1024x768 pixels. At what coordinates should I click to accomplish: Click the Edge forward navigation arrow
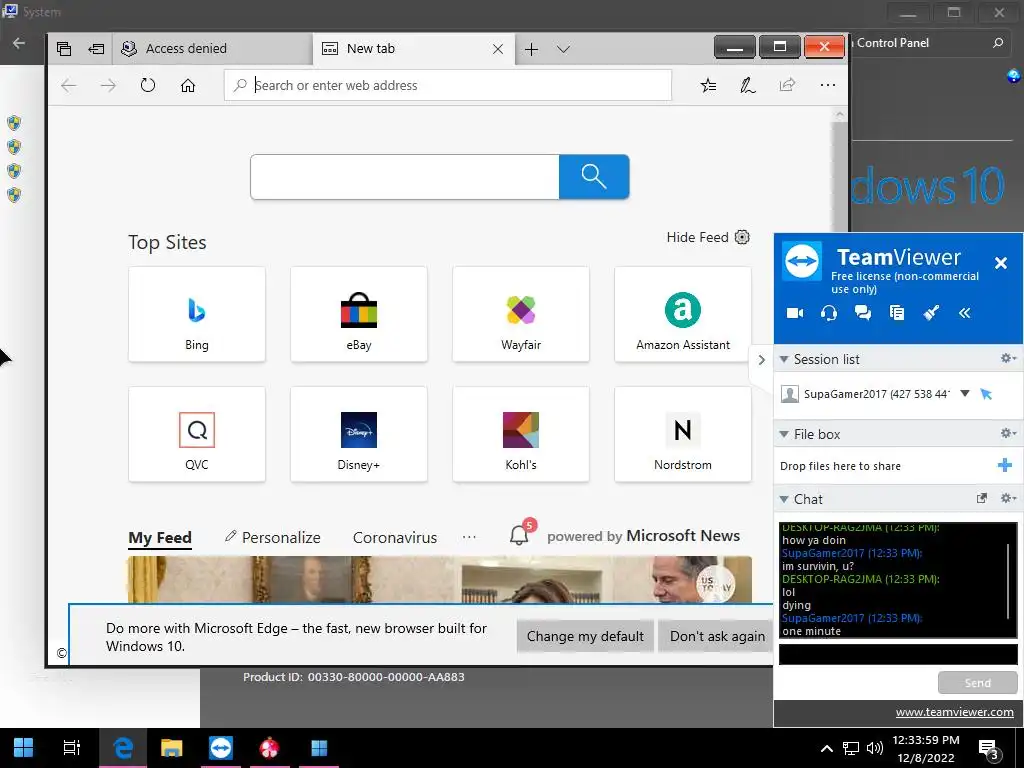click(x=108, y=86)
